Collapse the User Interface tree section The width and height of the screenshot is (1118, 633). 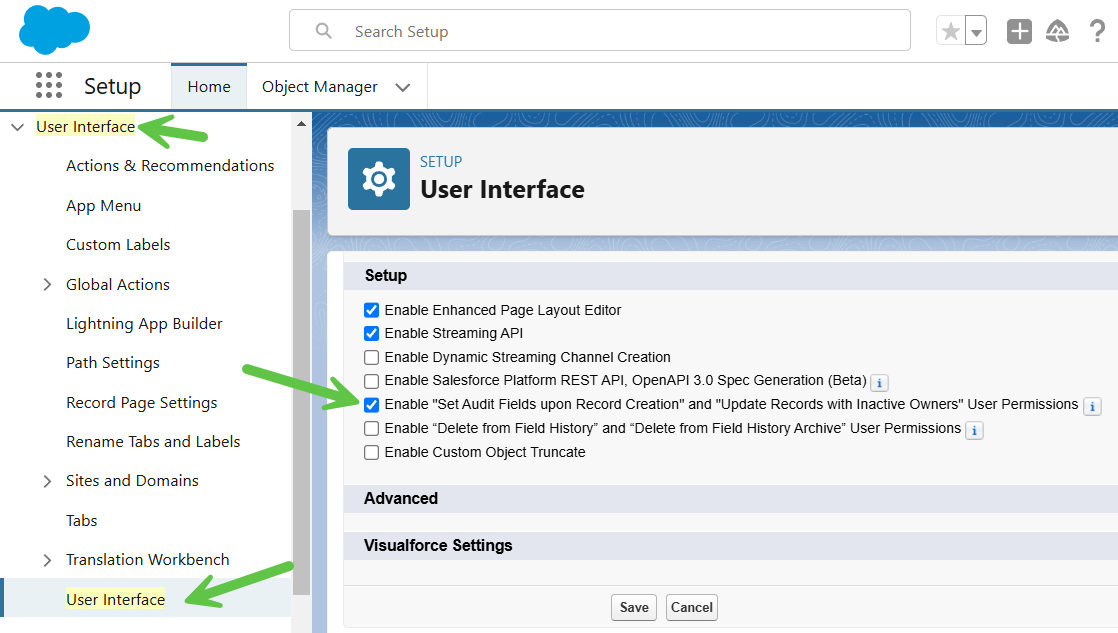18,127
